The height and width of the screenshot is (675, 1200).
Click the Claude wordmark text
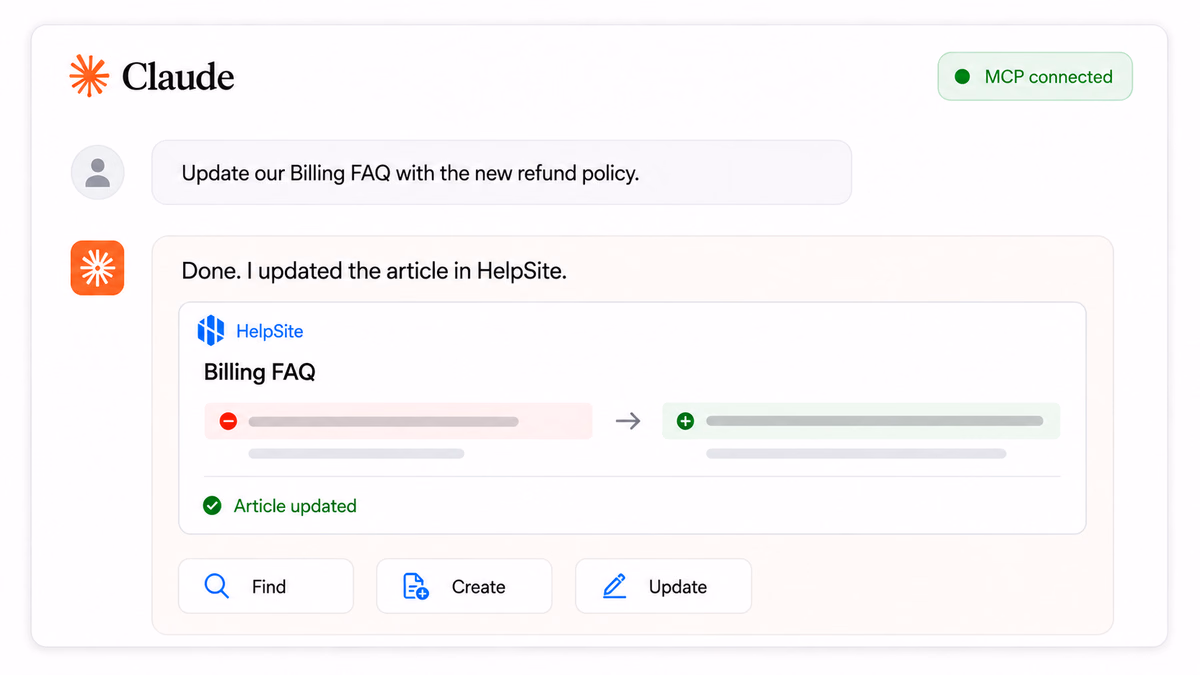click(x=178, y=77)
